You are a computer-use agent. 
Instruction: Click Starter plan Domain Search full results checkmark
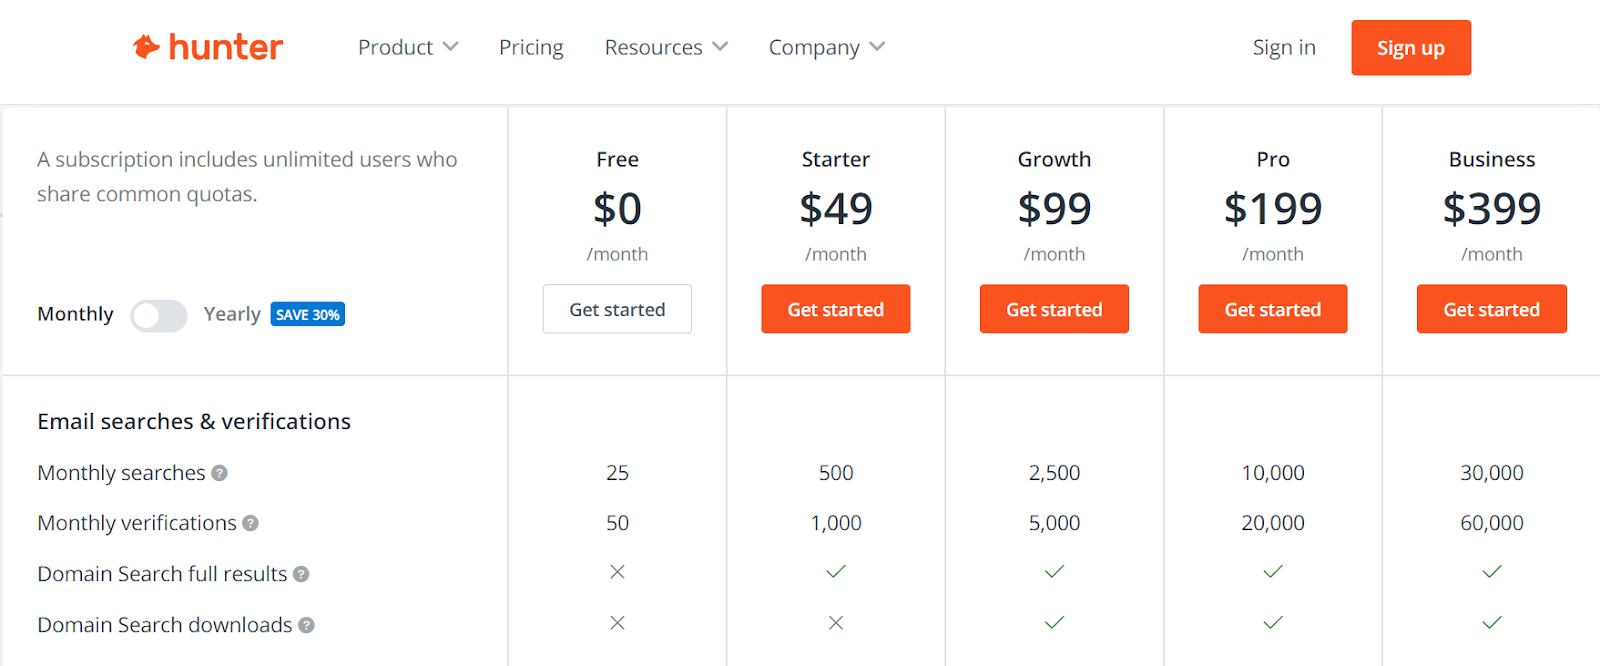point(836,572)
